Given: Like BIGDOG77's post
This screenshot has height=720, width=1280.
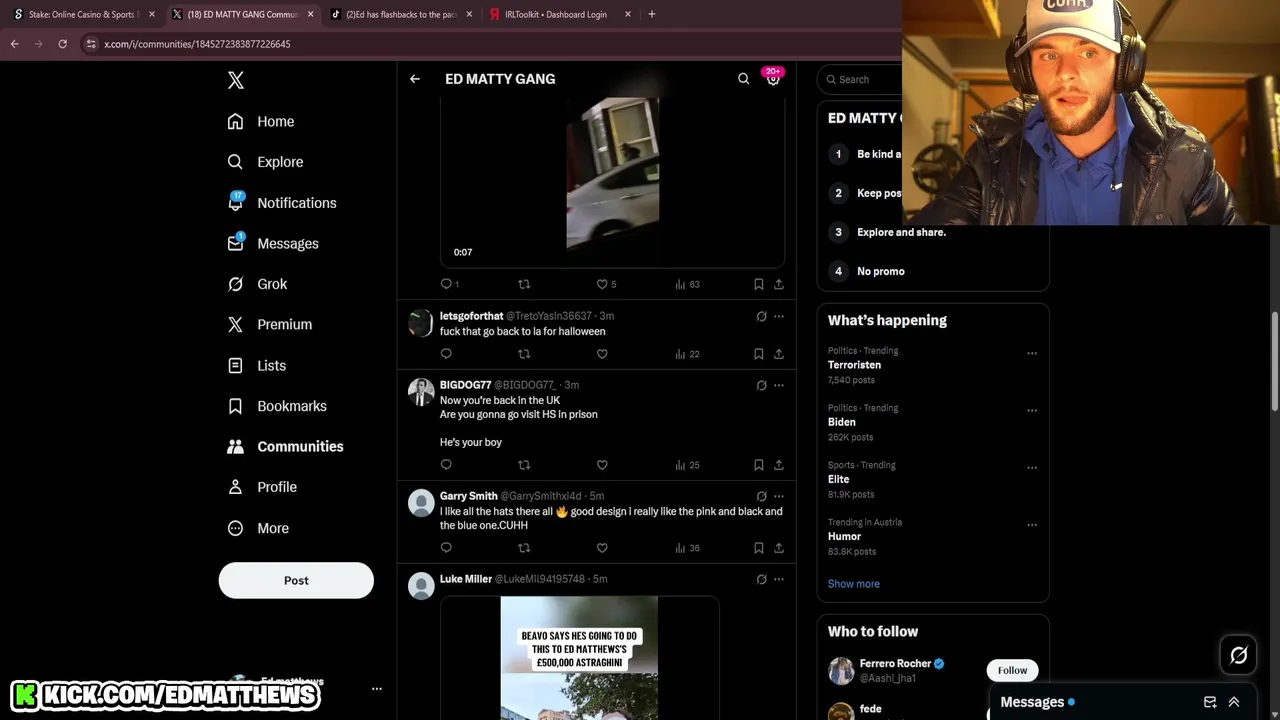Looking at the screenshot, I should (x=602, y=465).
